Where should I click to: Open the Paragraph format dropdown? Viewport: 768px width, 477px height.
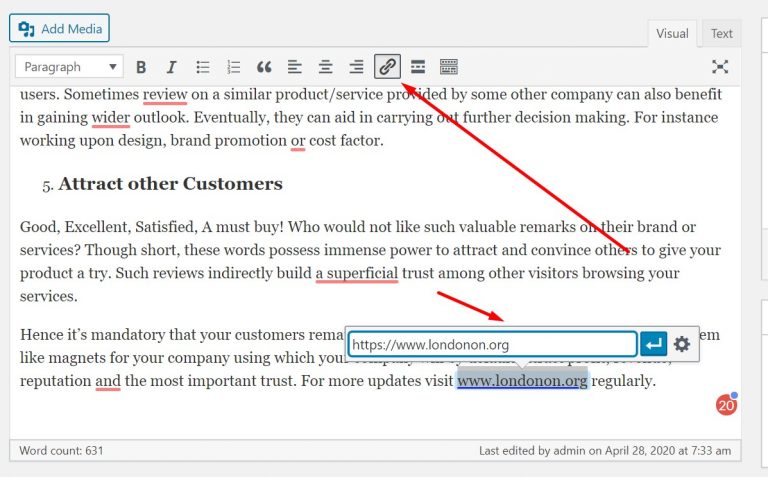(x=69, y=67)
